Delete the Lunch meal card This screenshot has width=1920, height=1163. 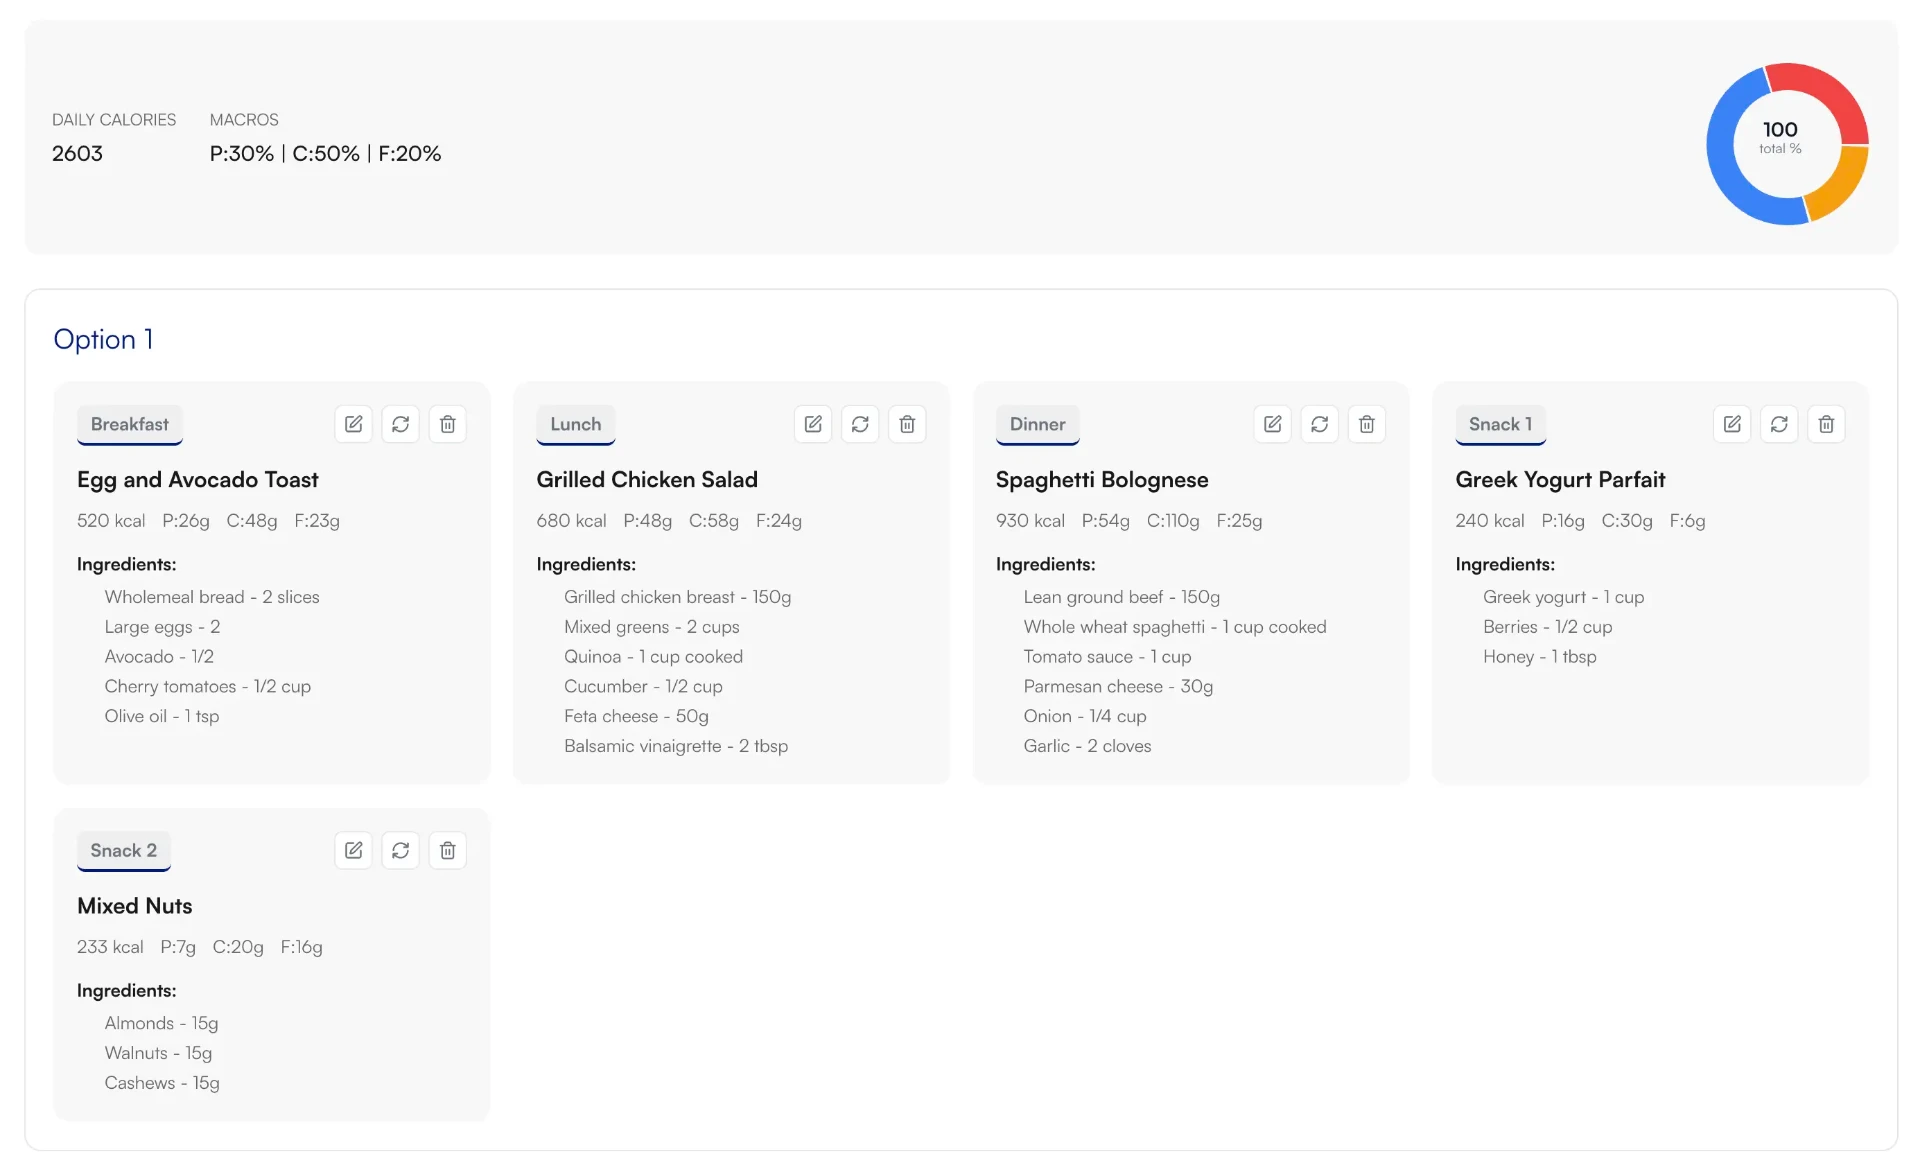click(907, 424)
